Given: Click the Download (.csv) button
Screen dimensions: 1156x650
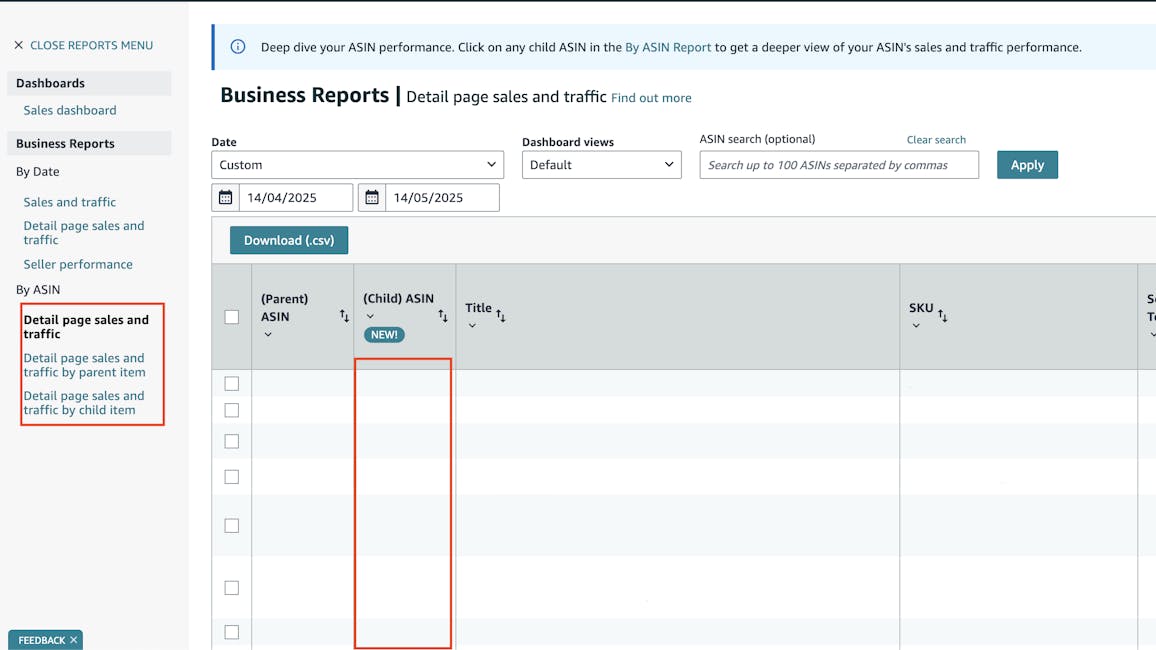Looking at the screenshot, I should pos(289,240).
